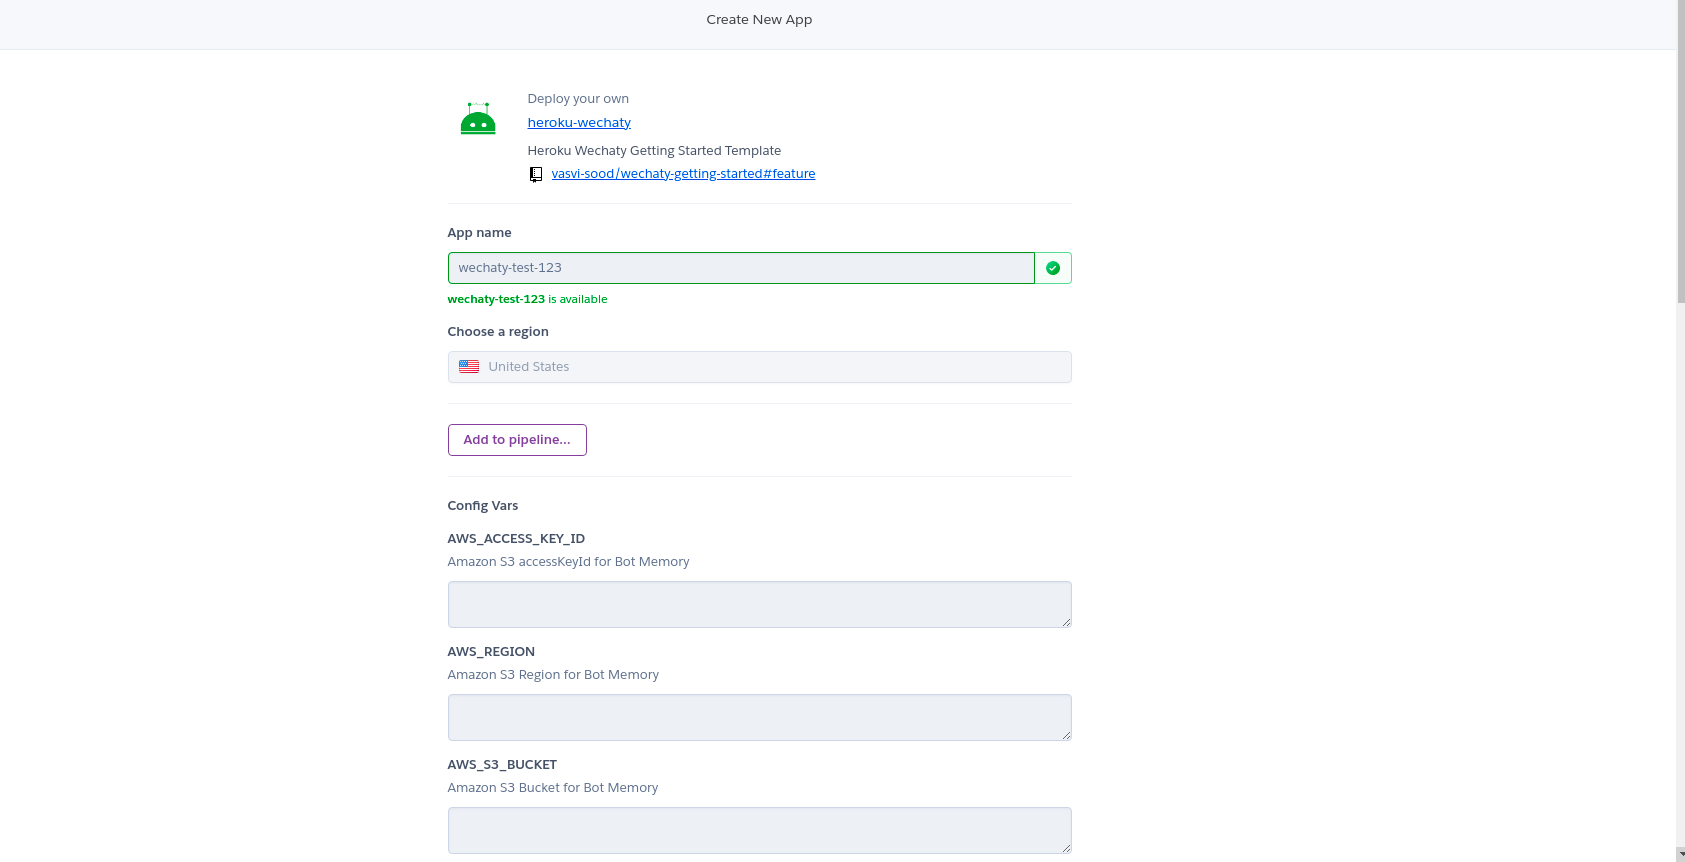Click into the AWS_ACCESS_KEY_ID text box

759,604
